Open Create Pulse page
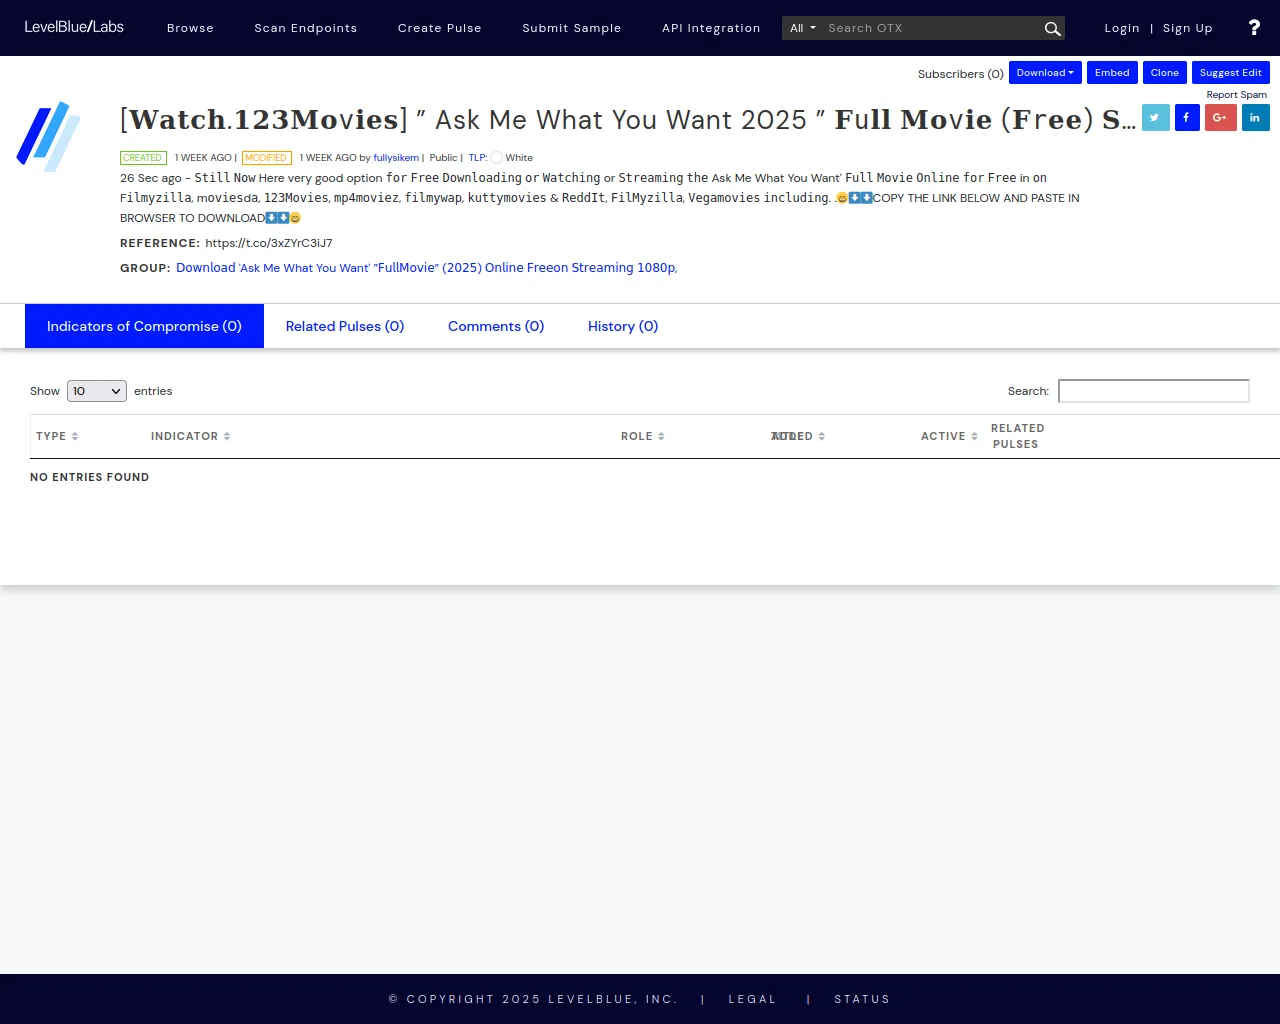The image size is (1280, 1024). pyautogui.click(x=439, y=28)
